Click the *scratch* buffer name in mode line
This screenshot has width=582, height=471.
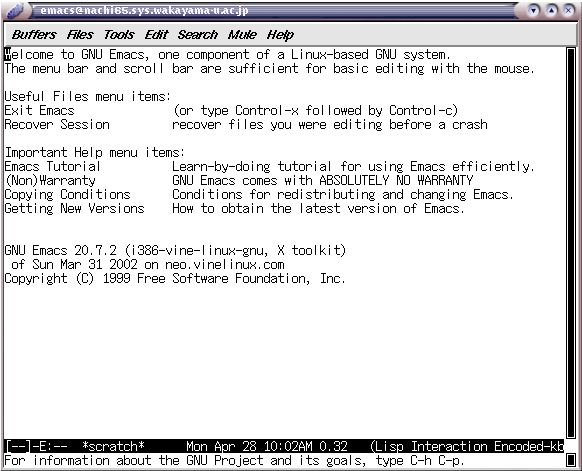pyautogui.click(x=113, y=446)
